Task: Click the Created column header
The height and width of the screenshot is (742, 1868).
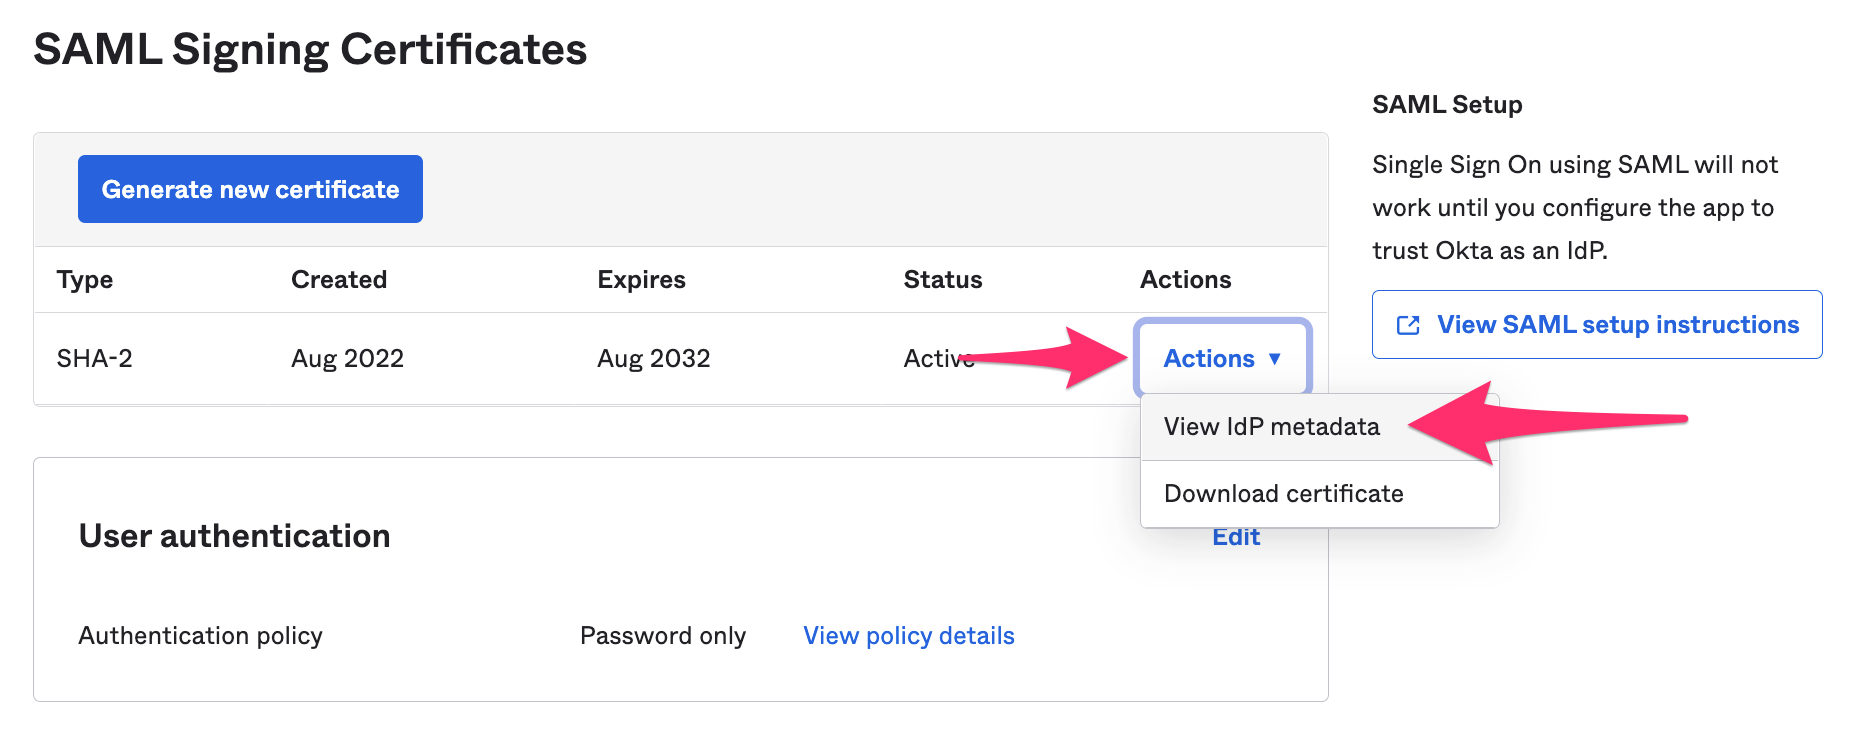Action: (x=338, y=280)
